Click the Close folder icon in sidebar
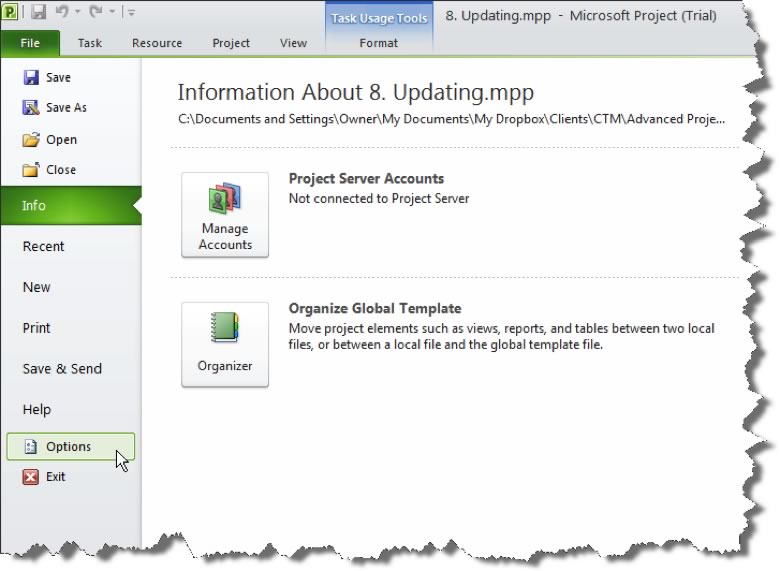780x571 pixels. coord(31,170)
